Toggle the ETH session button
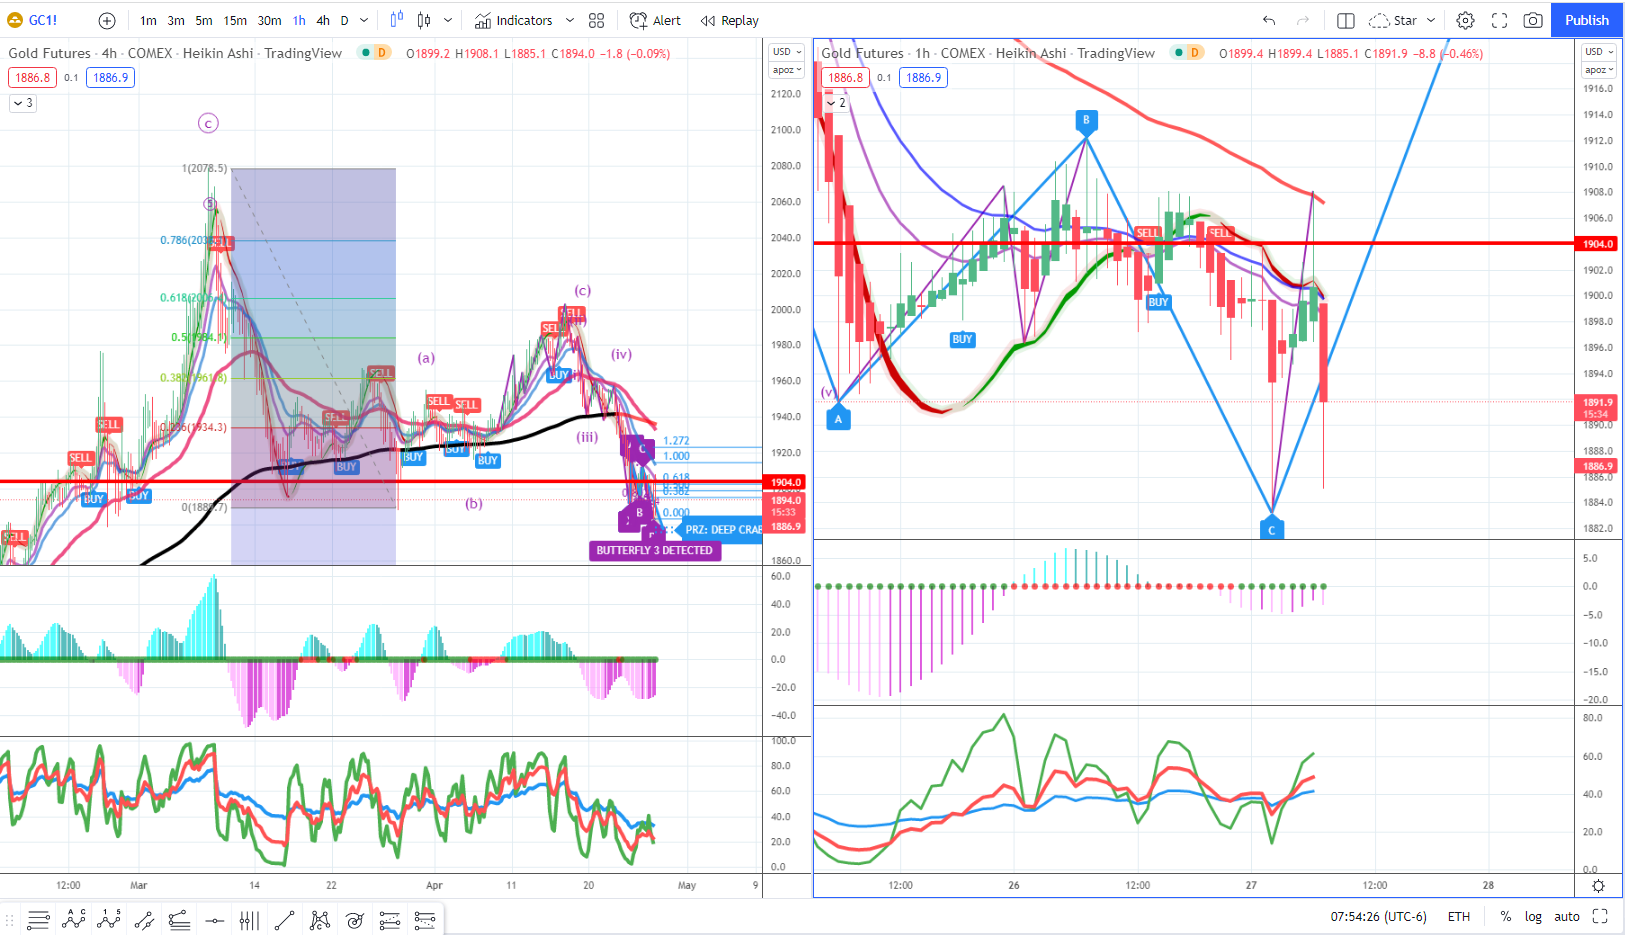1625x935 pixels. pos(1459,916)
